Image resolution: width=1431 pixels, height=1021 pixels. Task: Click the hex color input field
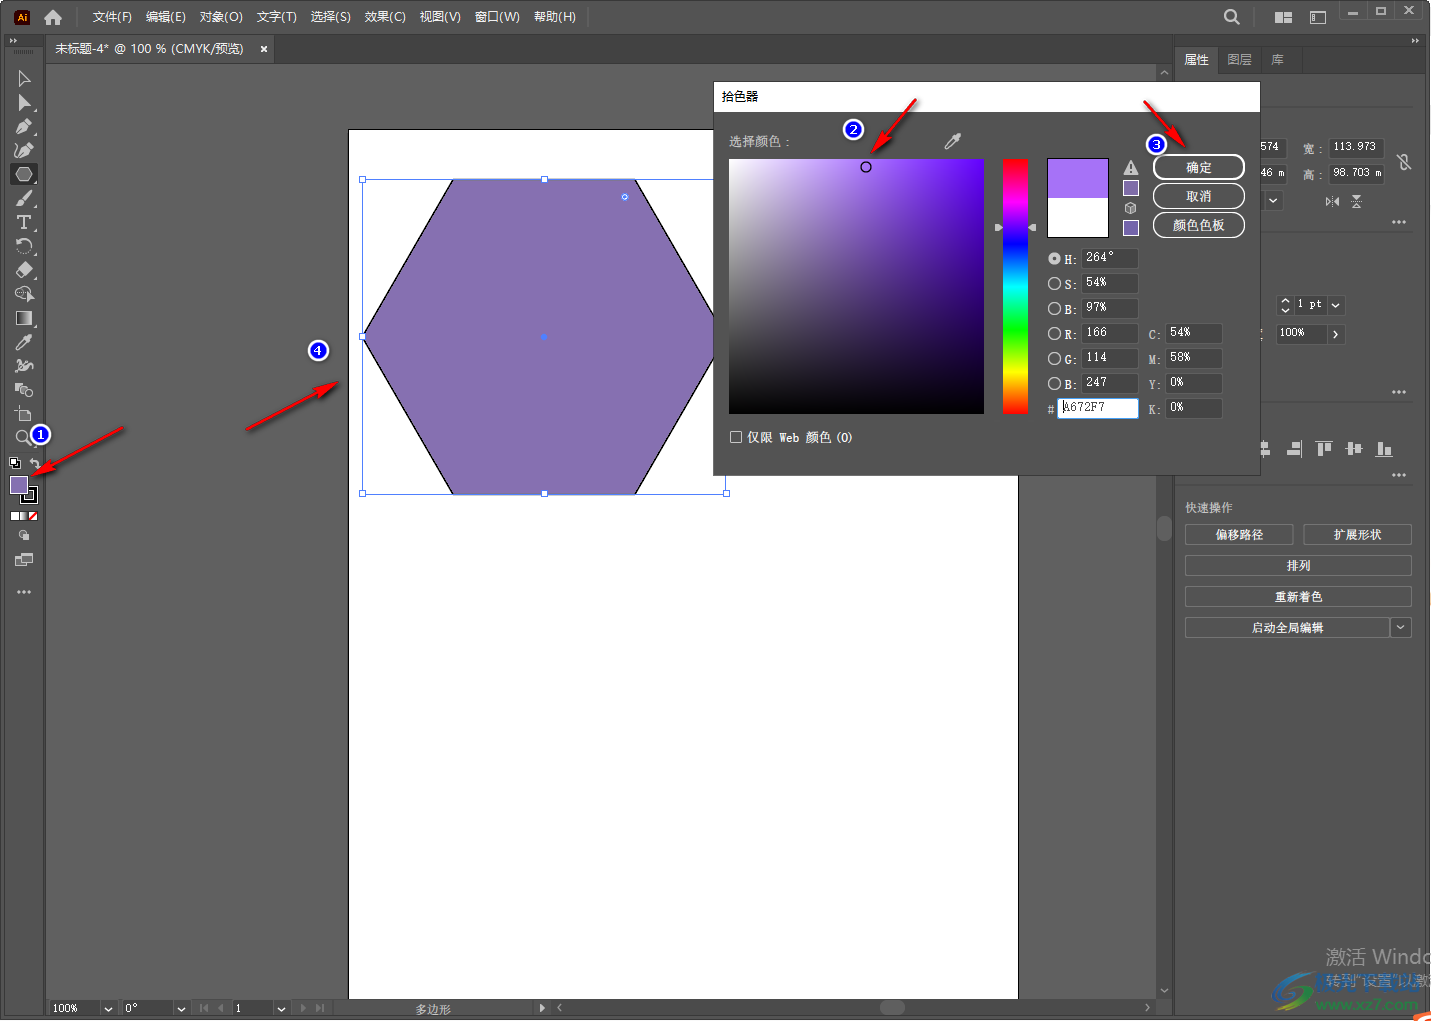coord(1098,408)
